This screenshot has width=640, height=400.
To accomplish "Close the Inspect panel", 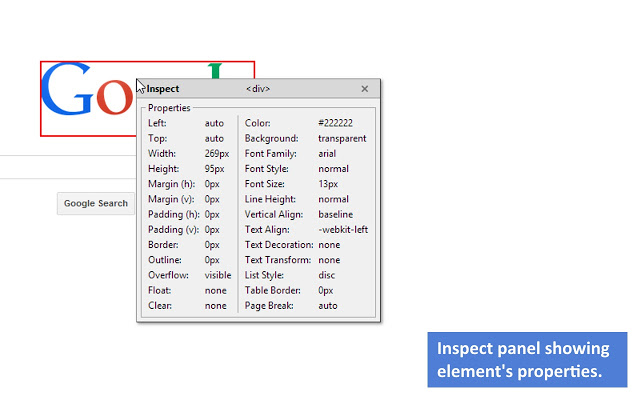I will pos(364,89).
